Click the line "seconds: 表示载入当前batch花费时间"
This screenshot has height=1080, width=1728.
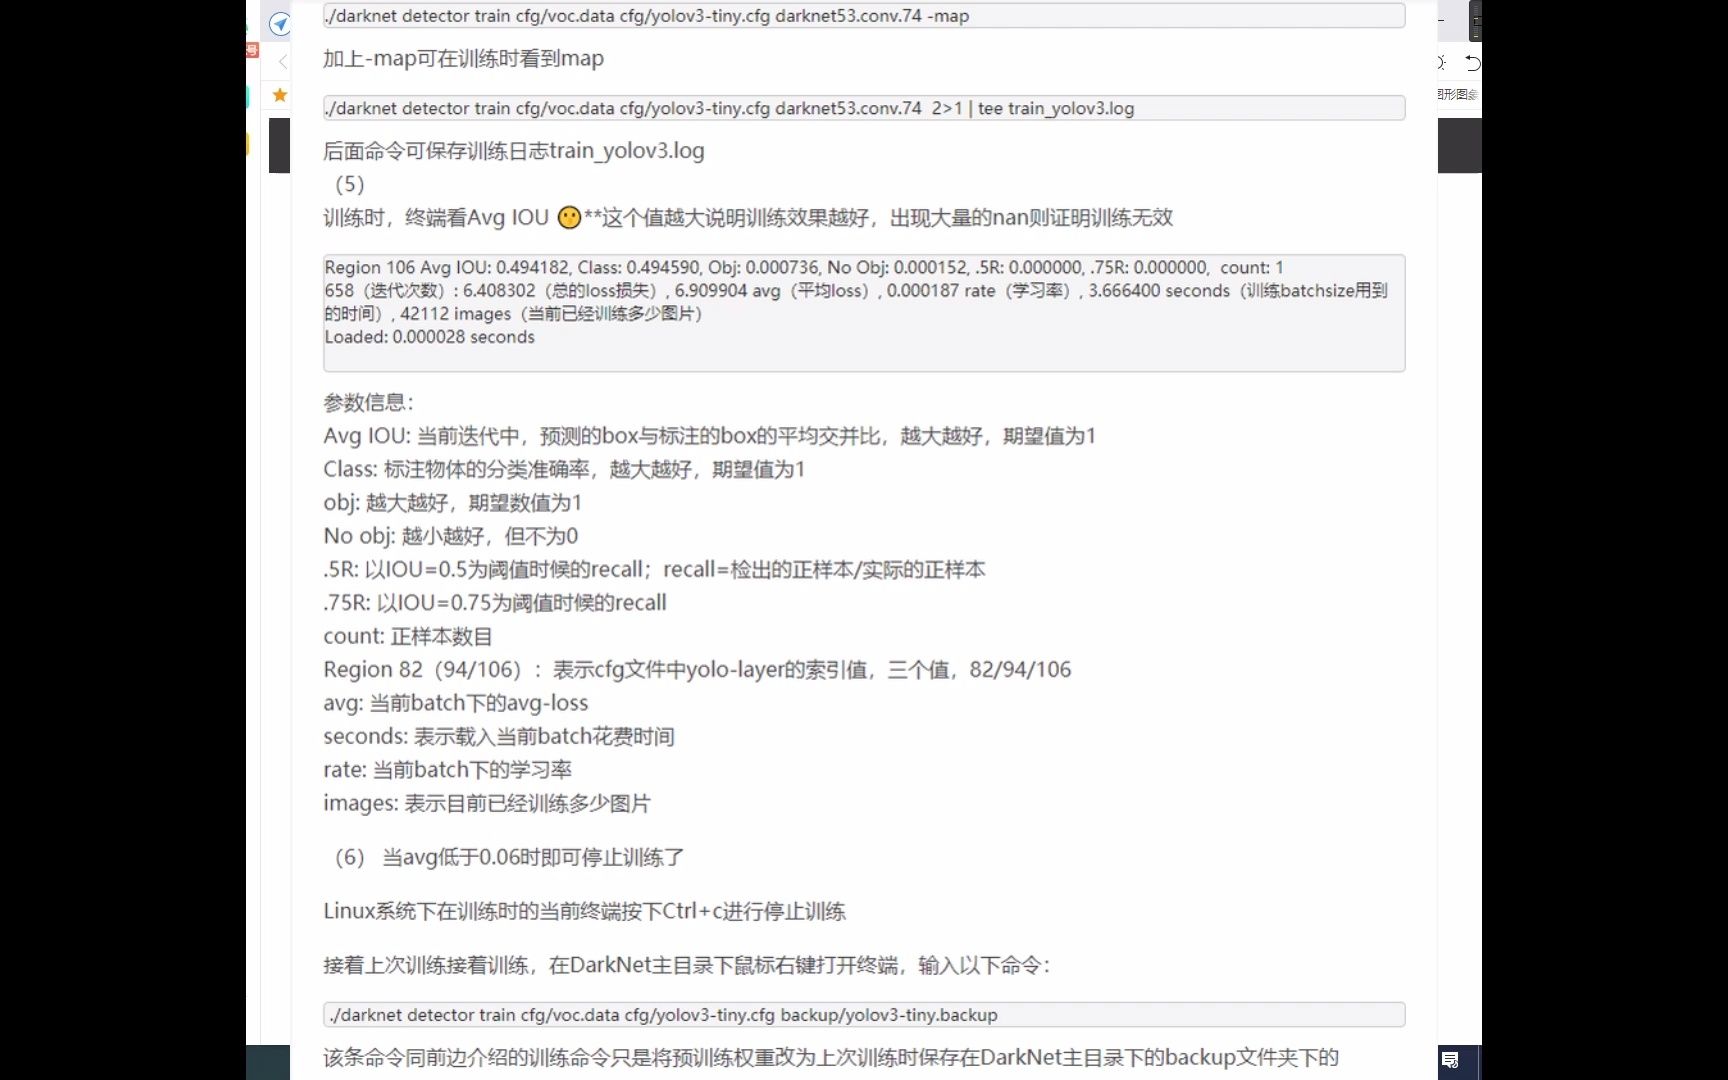[x=498, y=737]
